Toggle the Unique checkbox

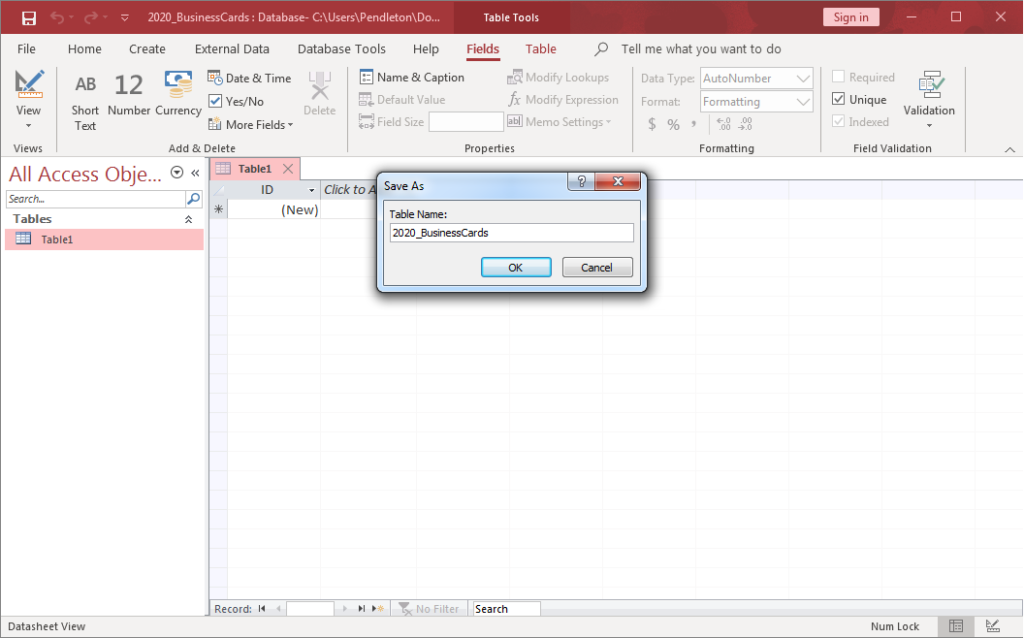(x=840, y=99)
